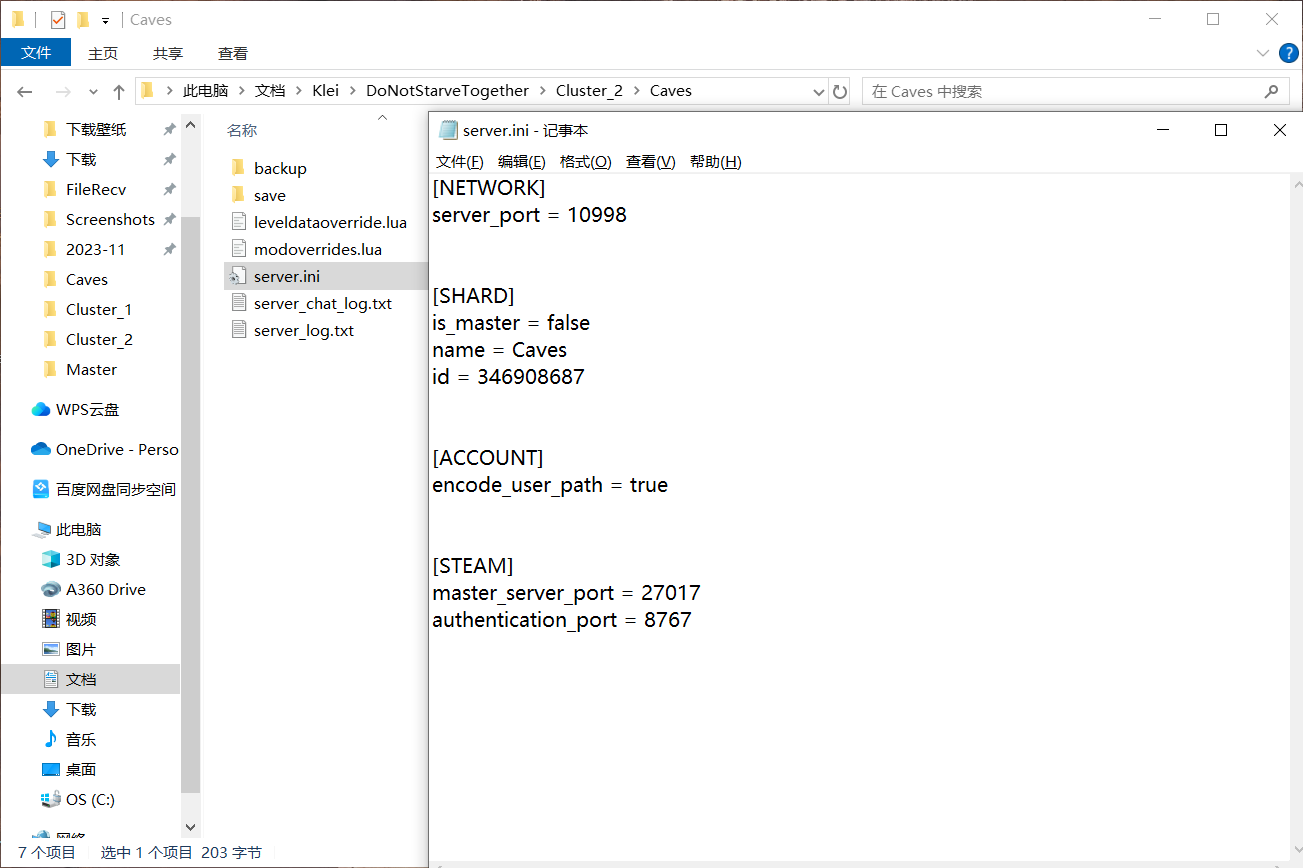Open 桌面 in the navigation pane

click(81, 769)
